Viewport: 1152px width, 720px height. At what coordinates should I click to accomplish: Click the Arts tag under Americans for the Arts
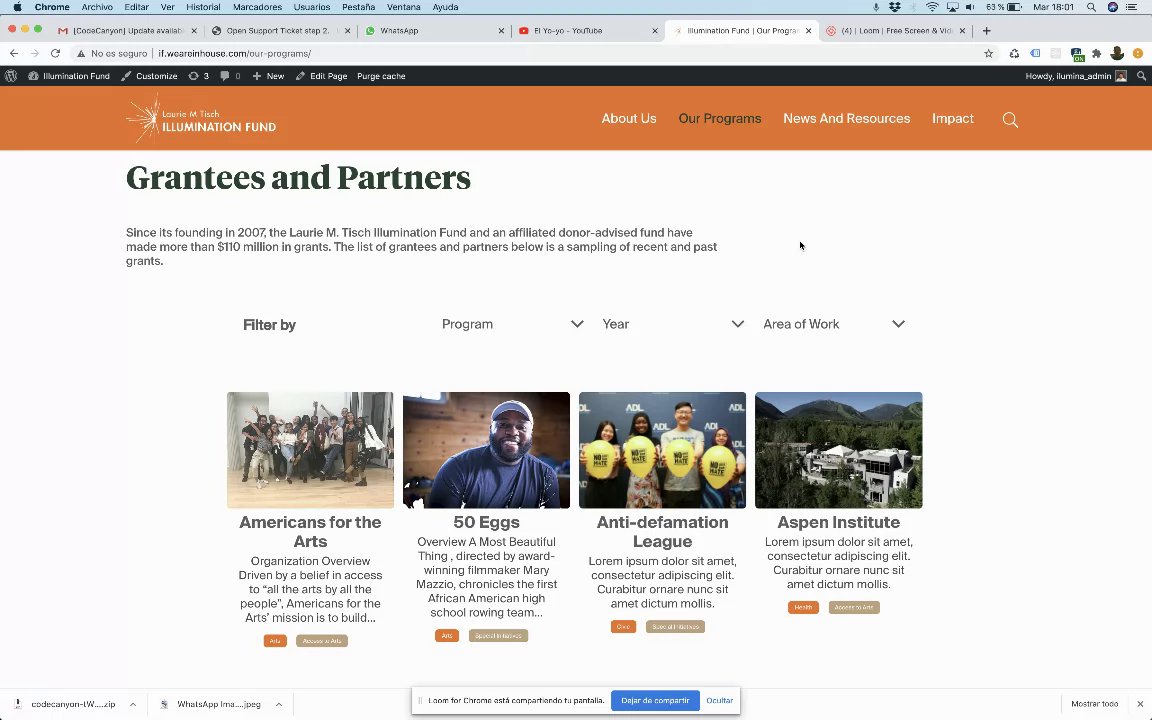click(x=275, y=641)
